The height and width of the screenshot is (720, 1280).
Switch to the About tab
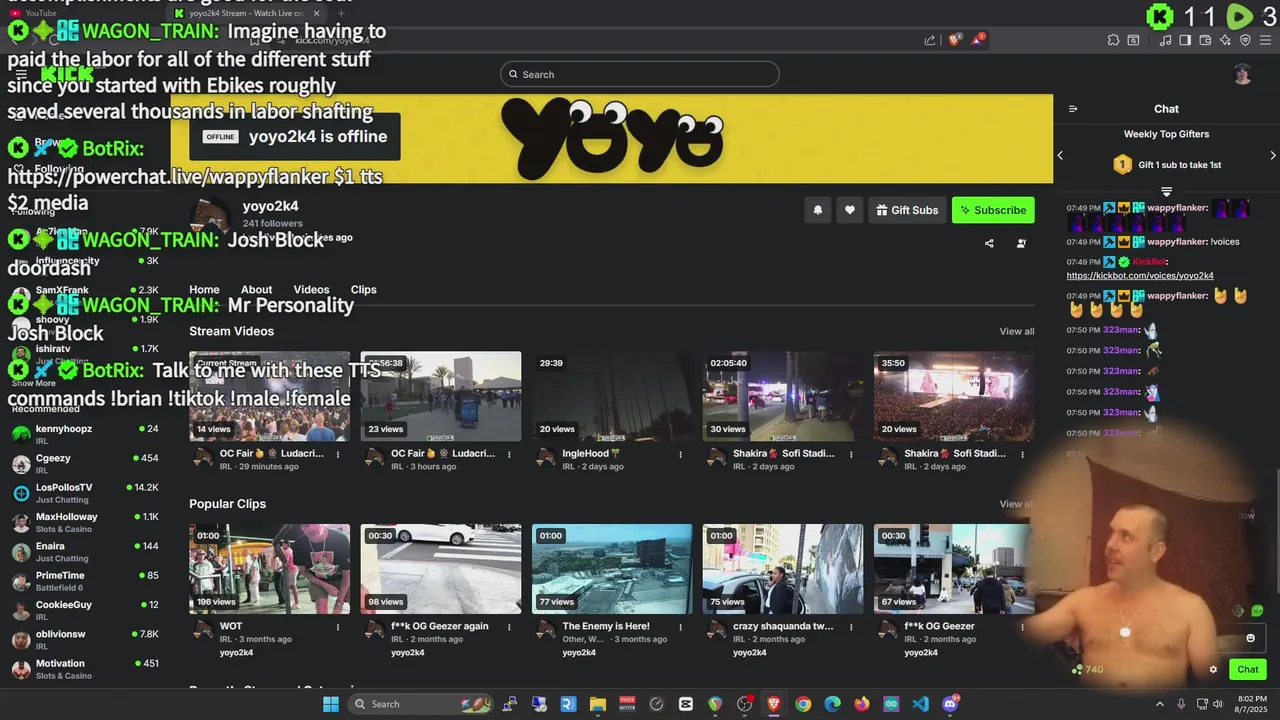(256, 290)
